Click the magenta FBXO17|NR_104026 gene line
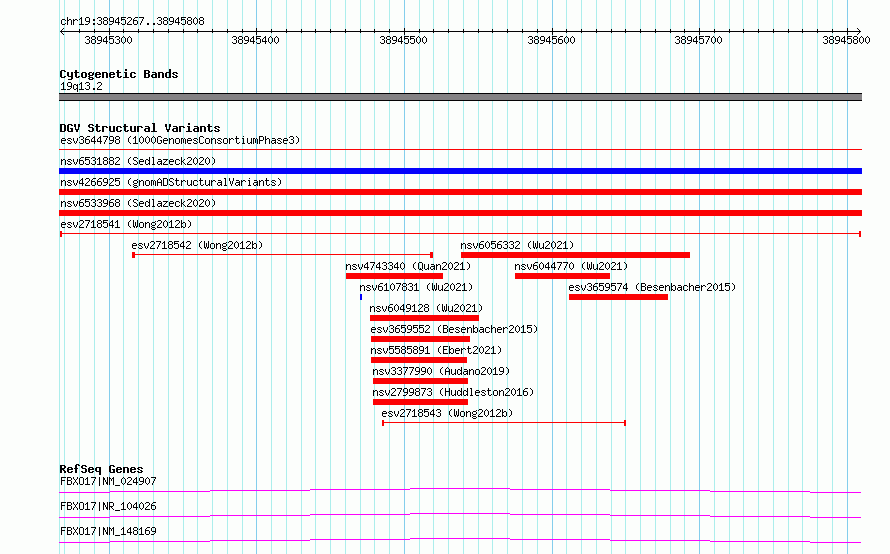This screenshot has height=554, width=890. click(460, 515)
